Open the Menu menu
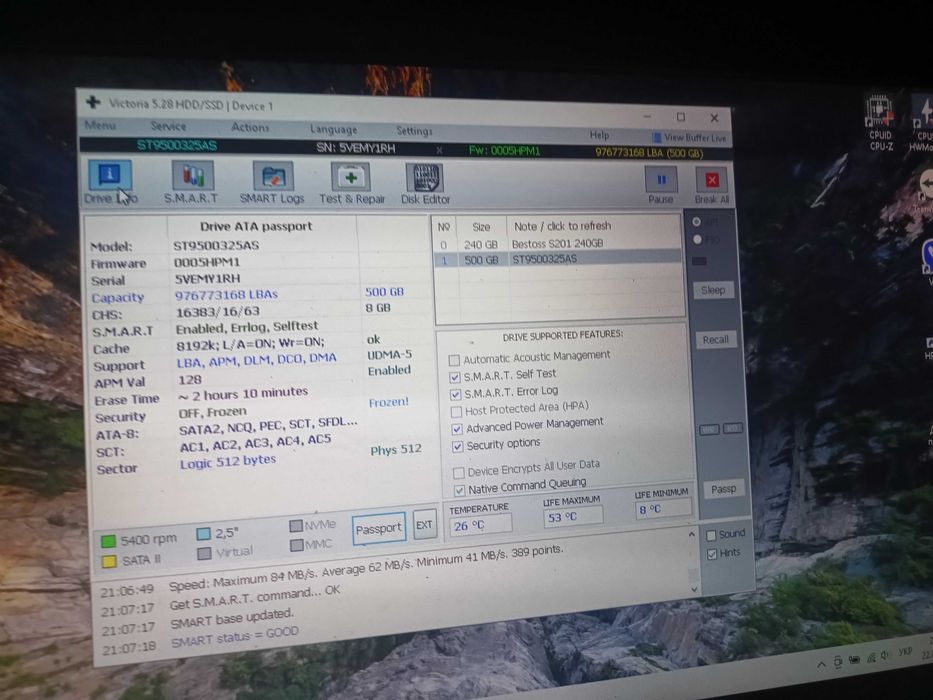The image size is (933, 700). coord(100,125)
